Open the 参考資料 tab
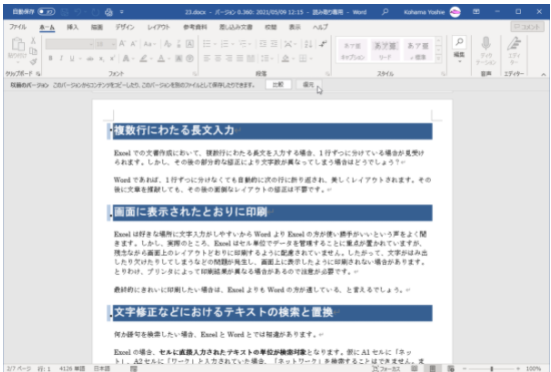This screenshot has height=372, width=551. 195,27
